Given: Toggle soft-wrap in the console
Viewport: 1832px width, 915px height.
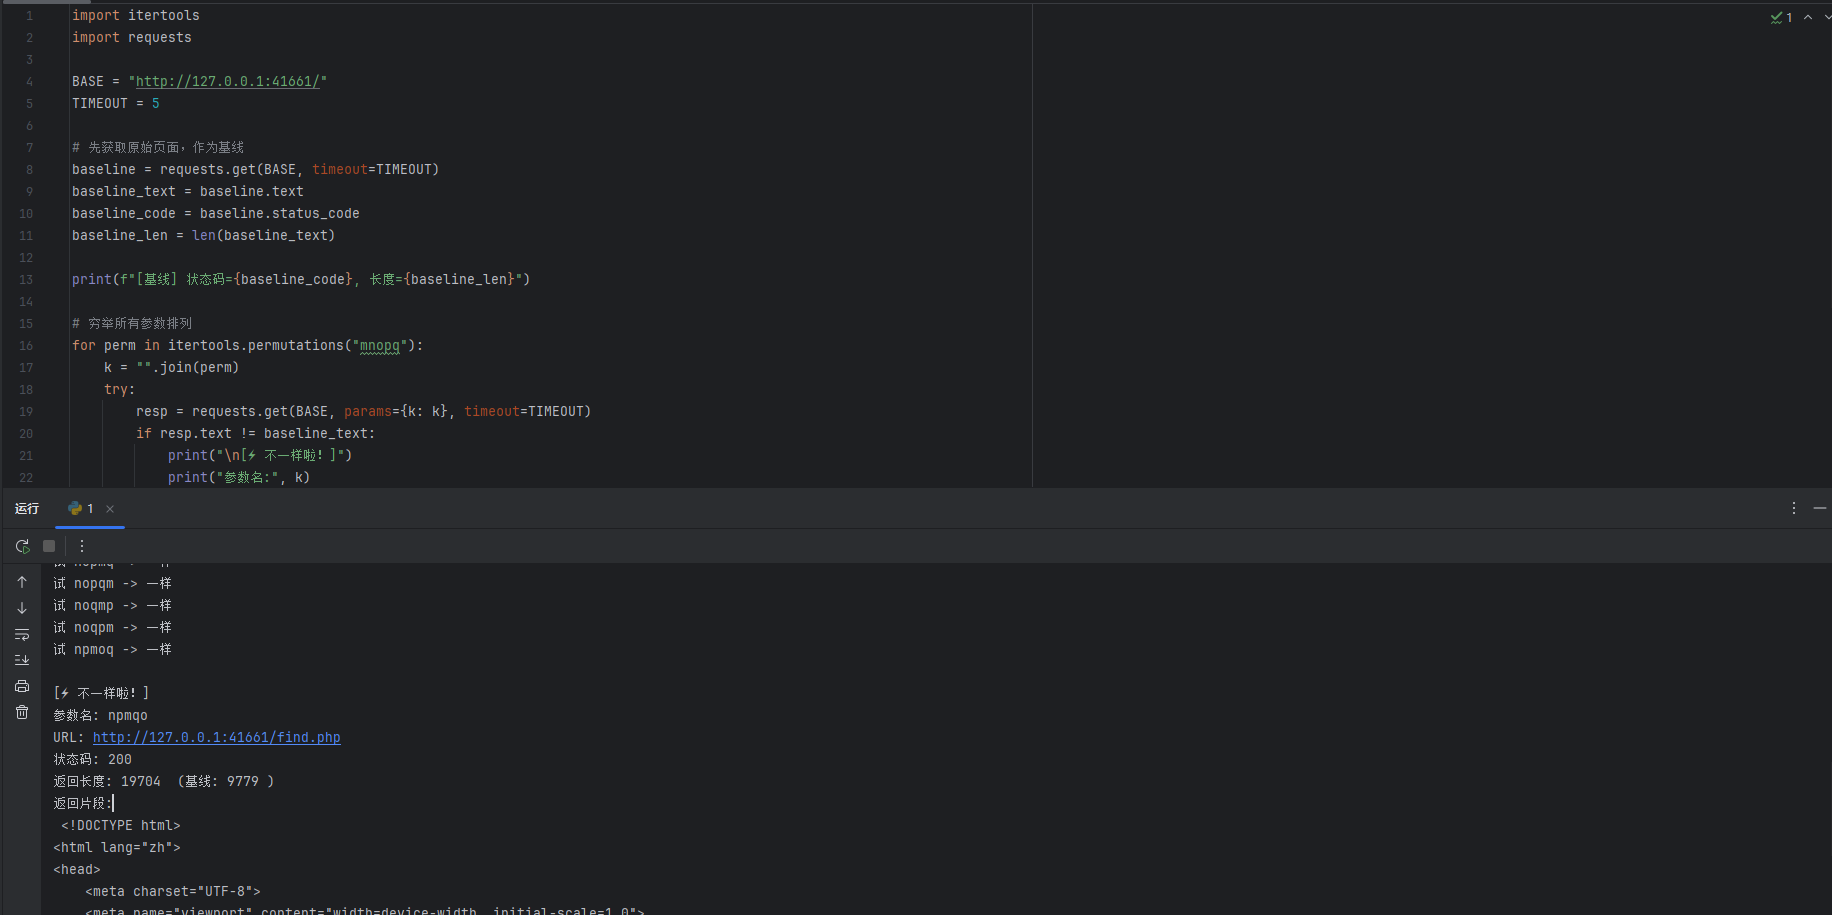Looking at the screenshot, I should pos(22,634).
